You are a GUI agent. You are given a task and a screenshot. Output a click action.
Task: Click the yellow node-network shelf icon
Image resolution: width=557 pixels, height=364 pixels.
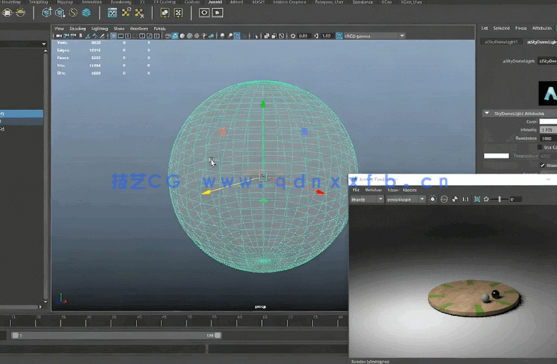126,13
